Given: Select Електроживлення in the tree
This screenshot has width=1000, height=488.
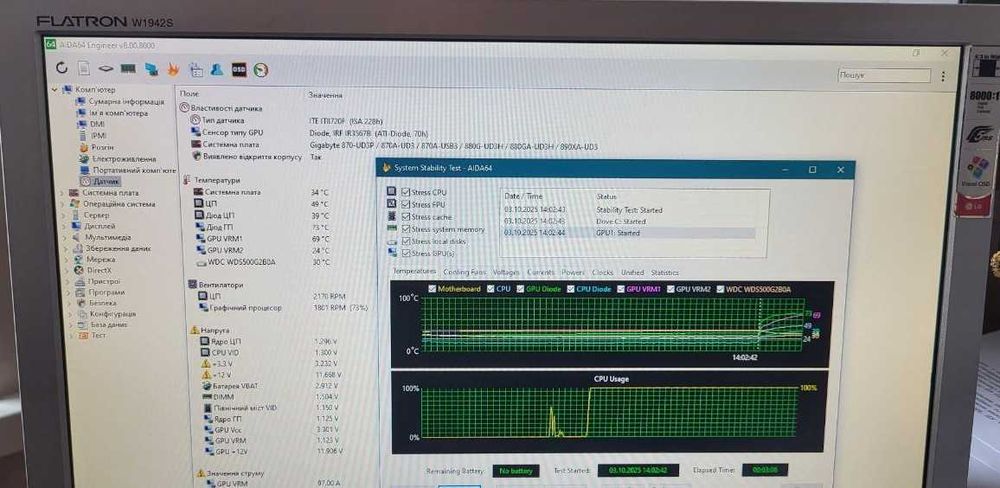Looking at the screenshot, I should (x=124, y=158).
